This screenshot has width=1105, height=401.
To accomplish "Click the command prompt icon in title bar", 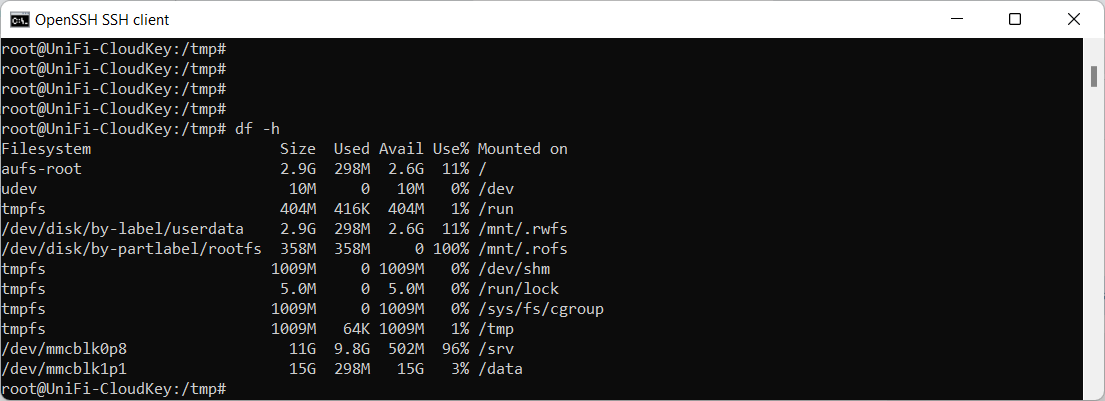I will 19,19.
